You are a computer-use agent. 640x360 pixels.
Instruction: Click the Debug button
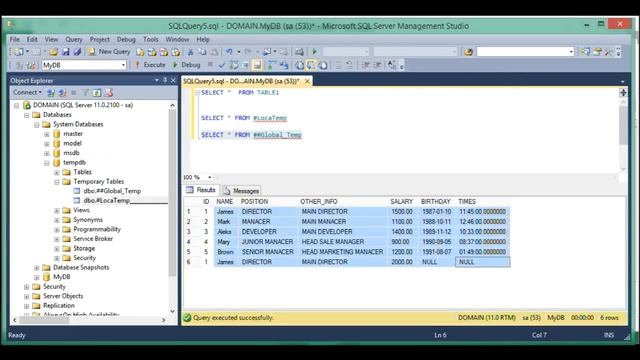pos(186,65)
